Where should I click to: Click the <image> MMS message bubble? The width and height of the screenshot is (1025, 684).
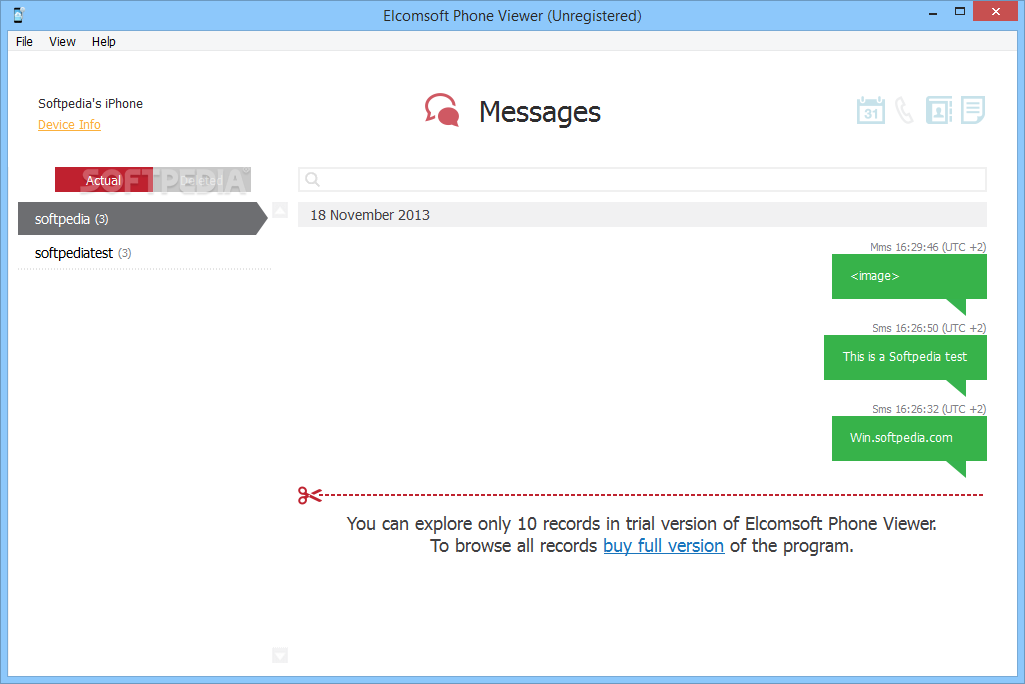pos(909,277)
